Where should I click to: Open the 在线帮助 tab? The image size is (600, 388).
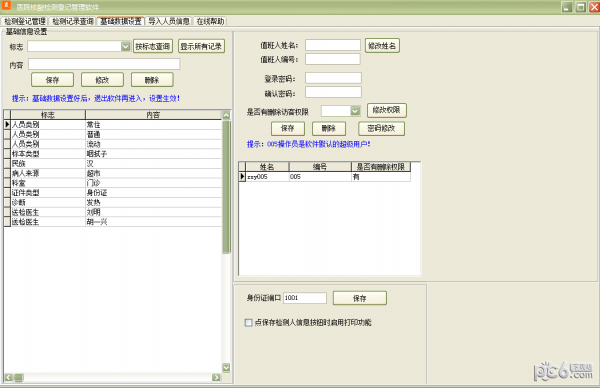(210, 21)
